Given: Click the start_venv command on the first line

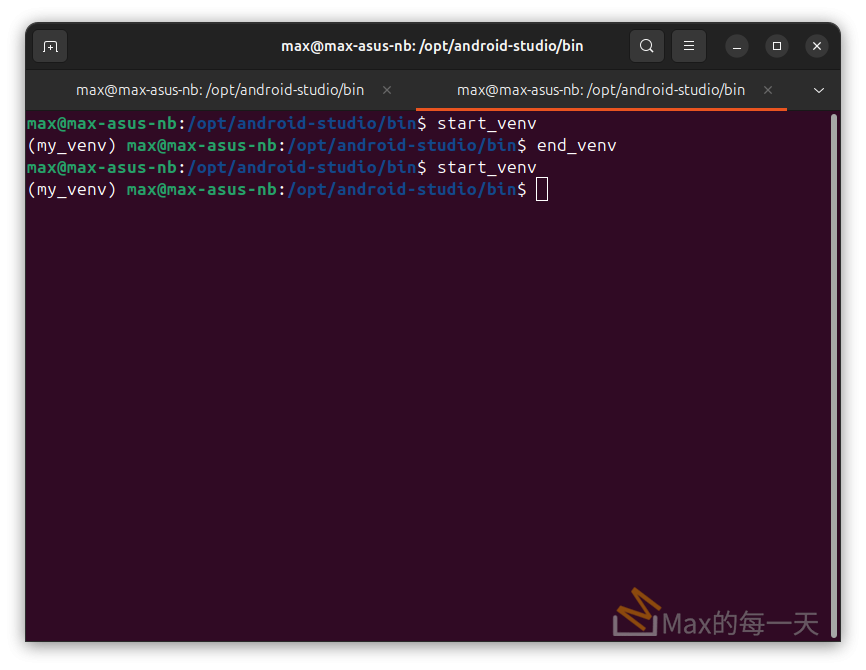Looking at the screenshot, I should pos(486,124).
